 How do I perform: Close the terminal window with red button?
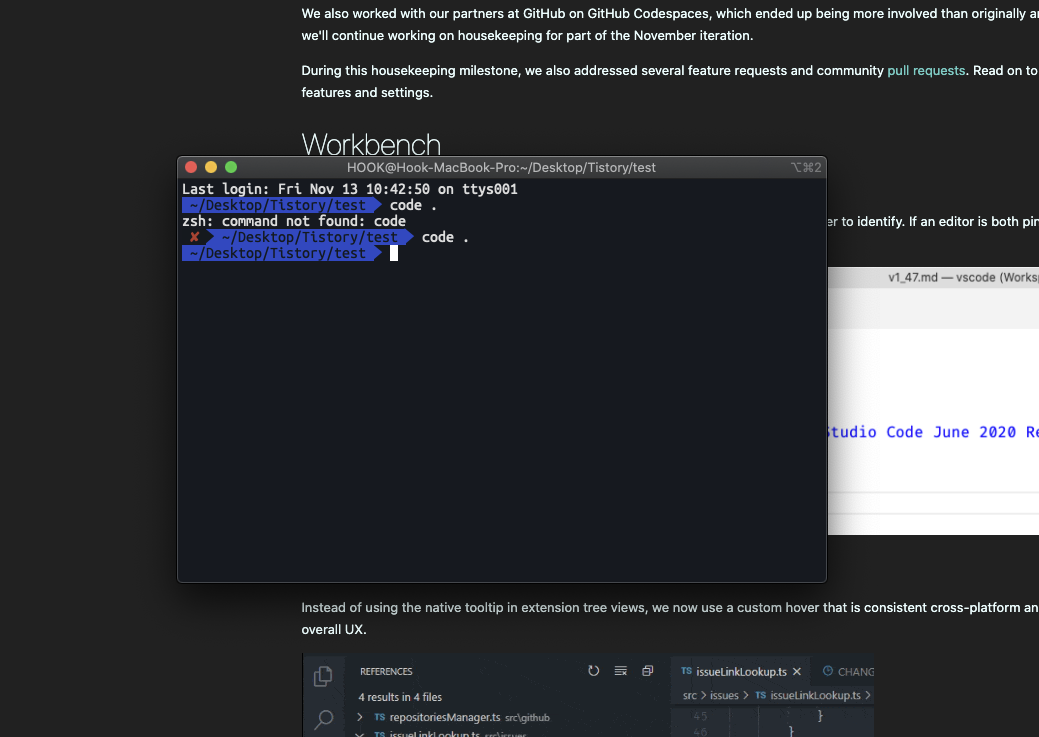pos(191,167)
